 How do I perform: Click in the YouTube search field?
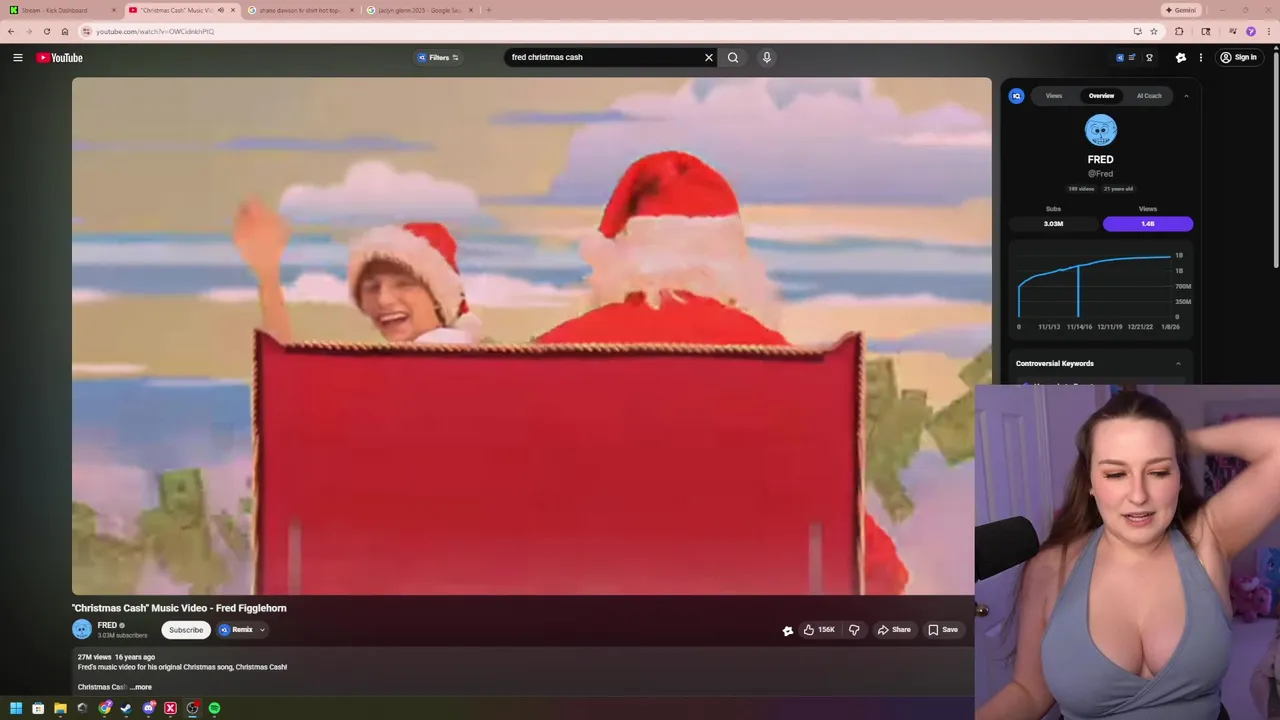pyautogui.click(x=603, y=57)
